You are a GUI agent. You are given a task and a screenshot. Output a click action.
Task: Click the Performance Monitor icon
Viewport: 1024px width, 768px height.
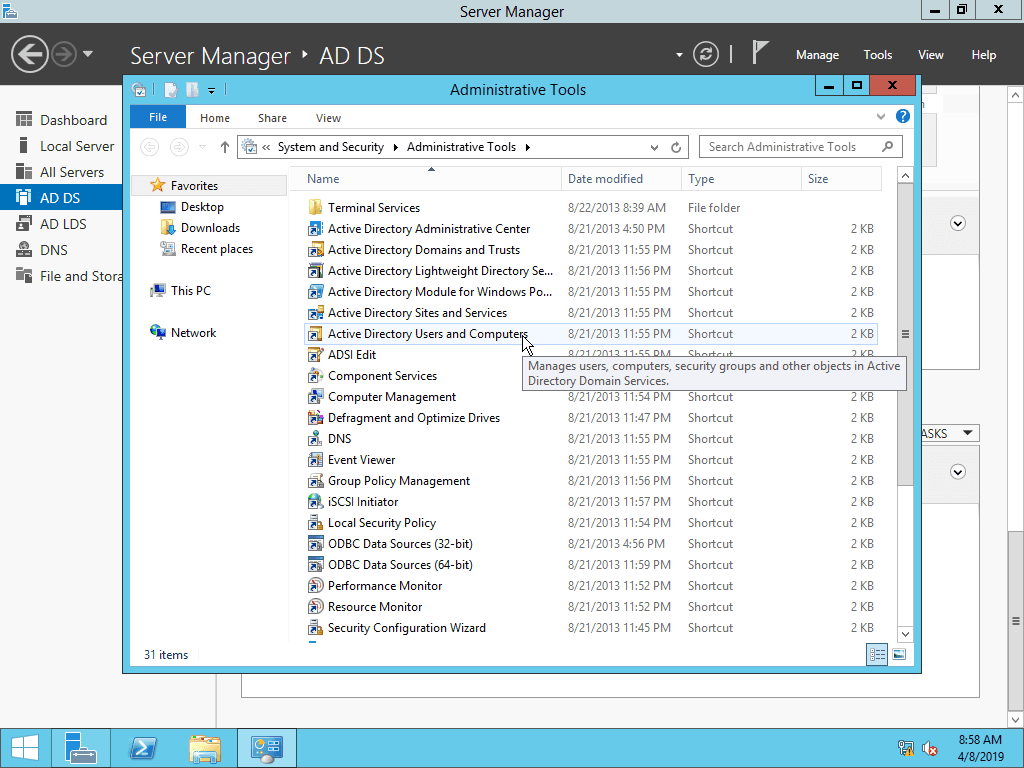315,586
